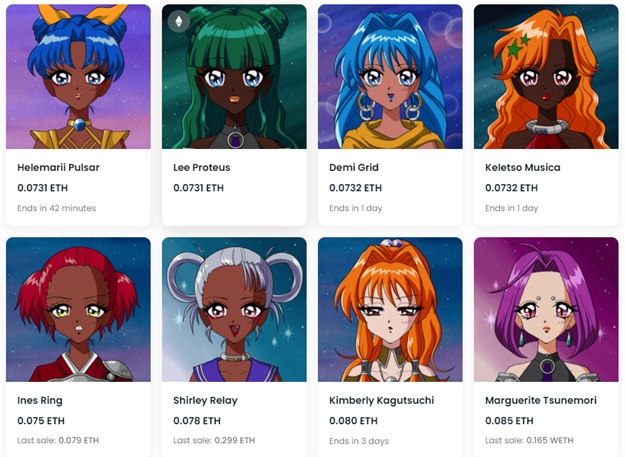Open the Ines Ring artwork thumbnail
The height and width of the screenshot is (457, 626).
(x=78, y=309)
